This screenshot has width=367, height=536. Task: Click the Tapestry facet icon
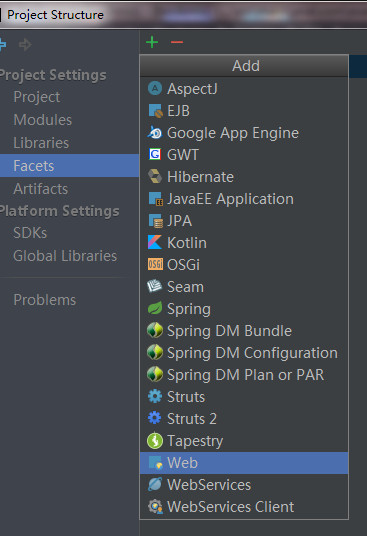[155, 441]
